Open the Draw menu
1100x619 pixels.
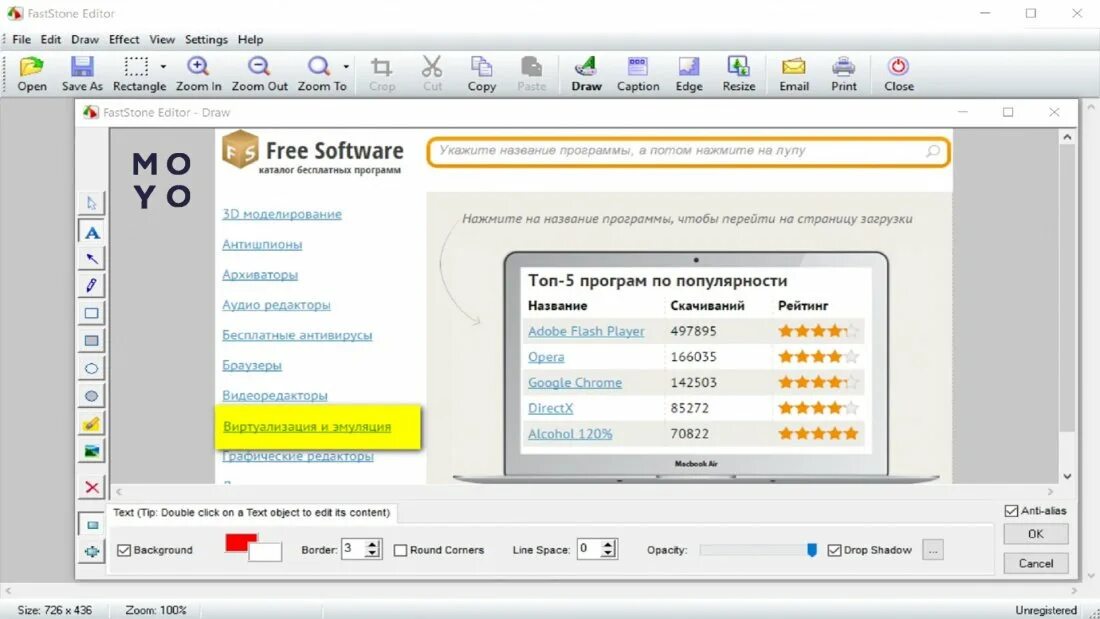[x=85, y=39]
